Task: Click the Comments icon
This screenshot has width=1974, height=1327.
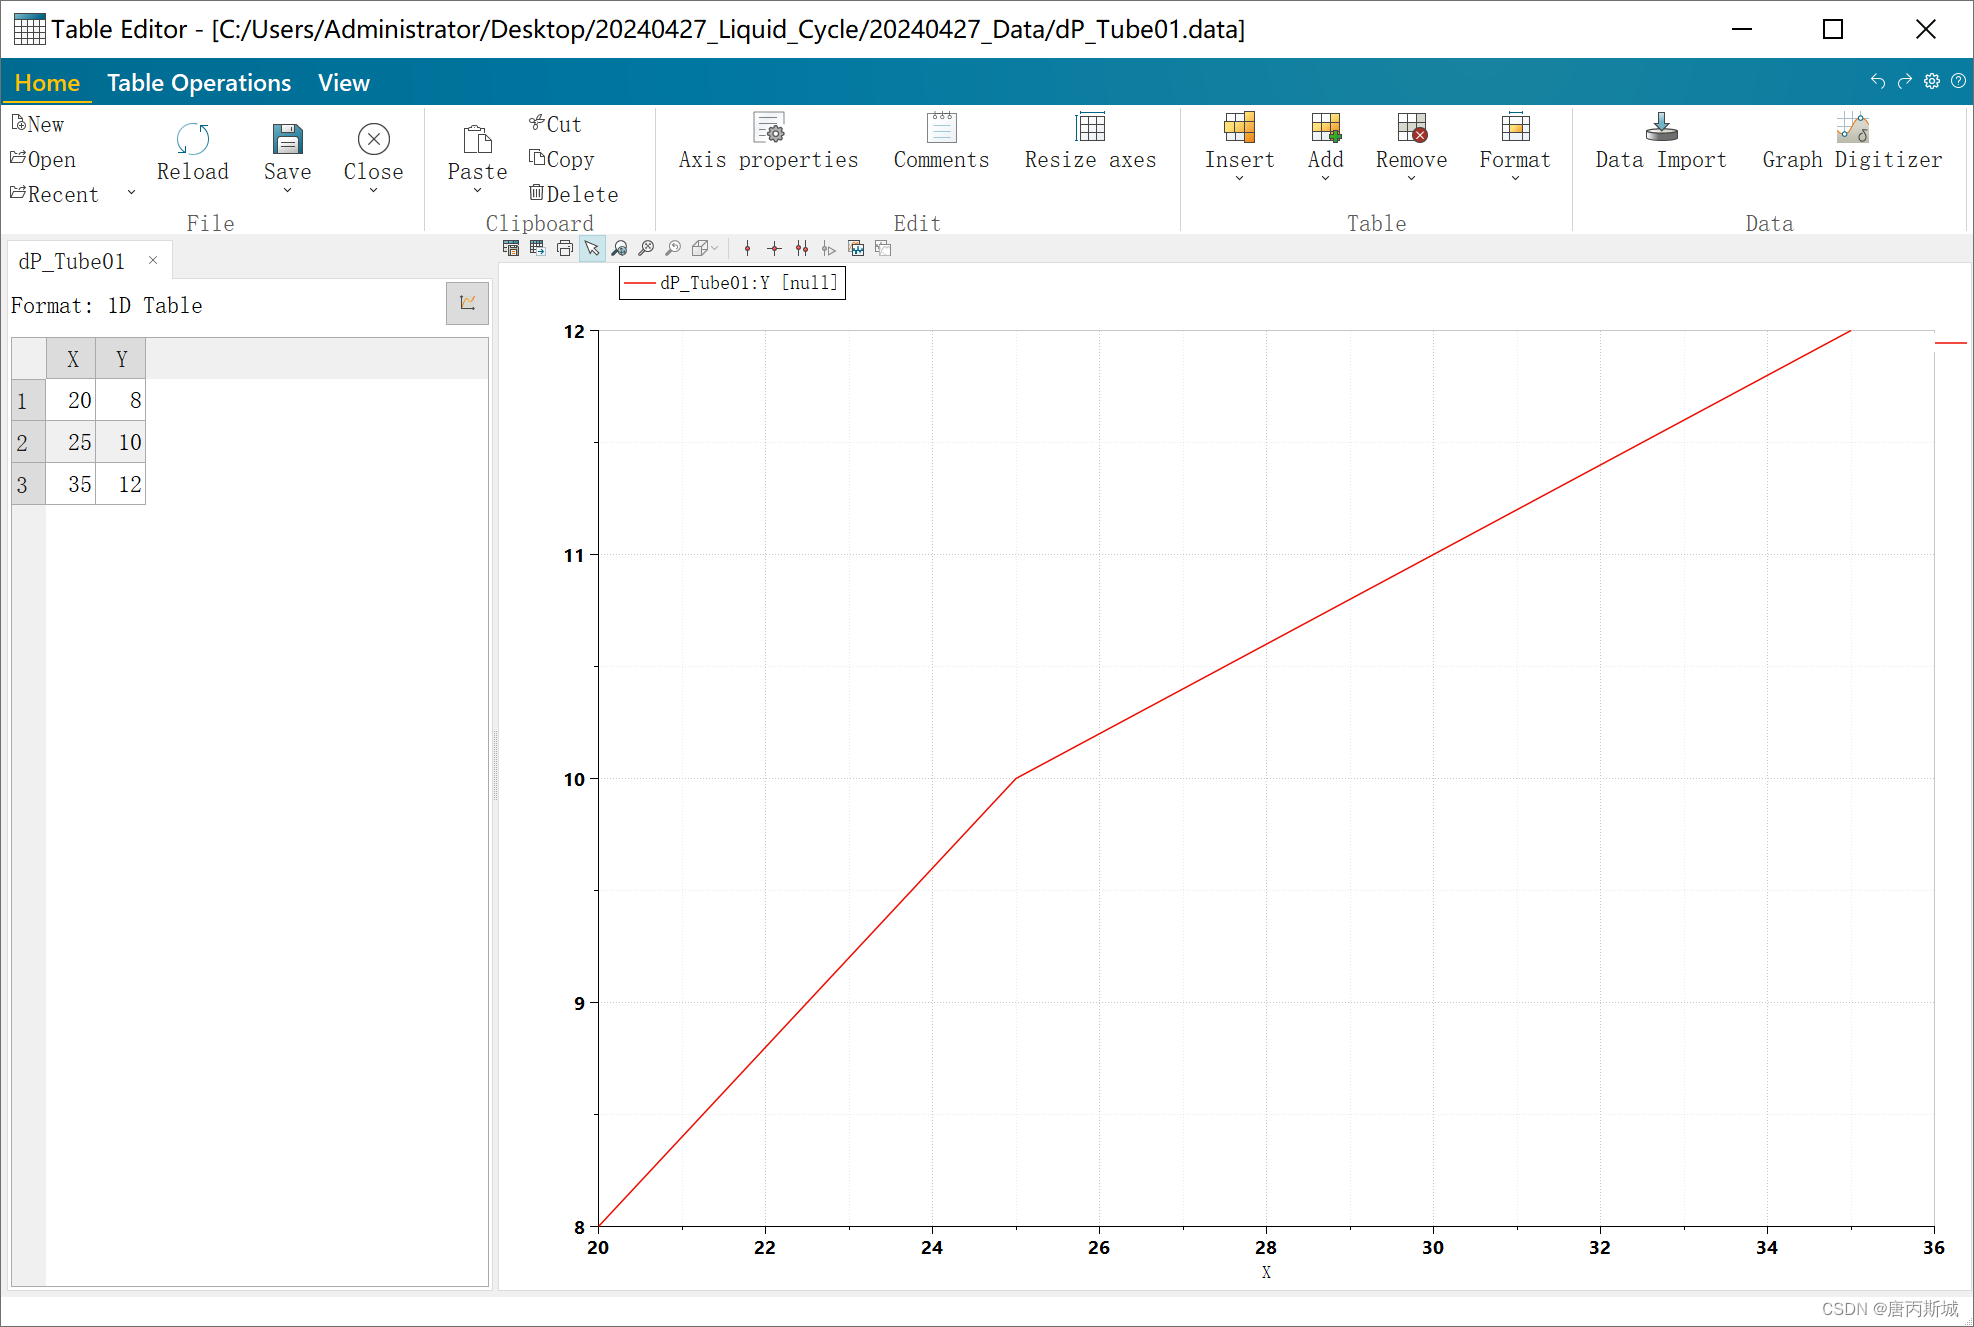Action: (941, 128)
